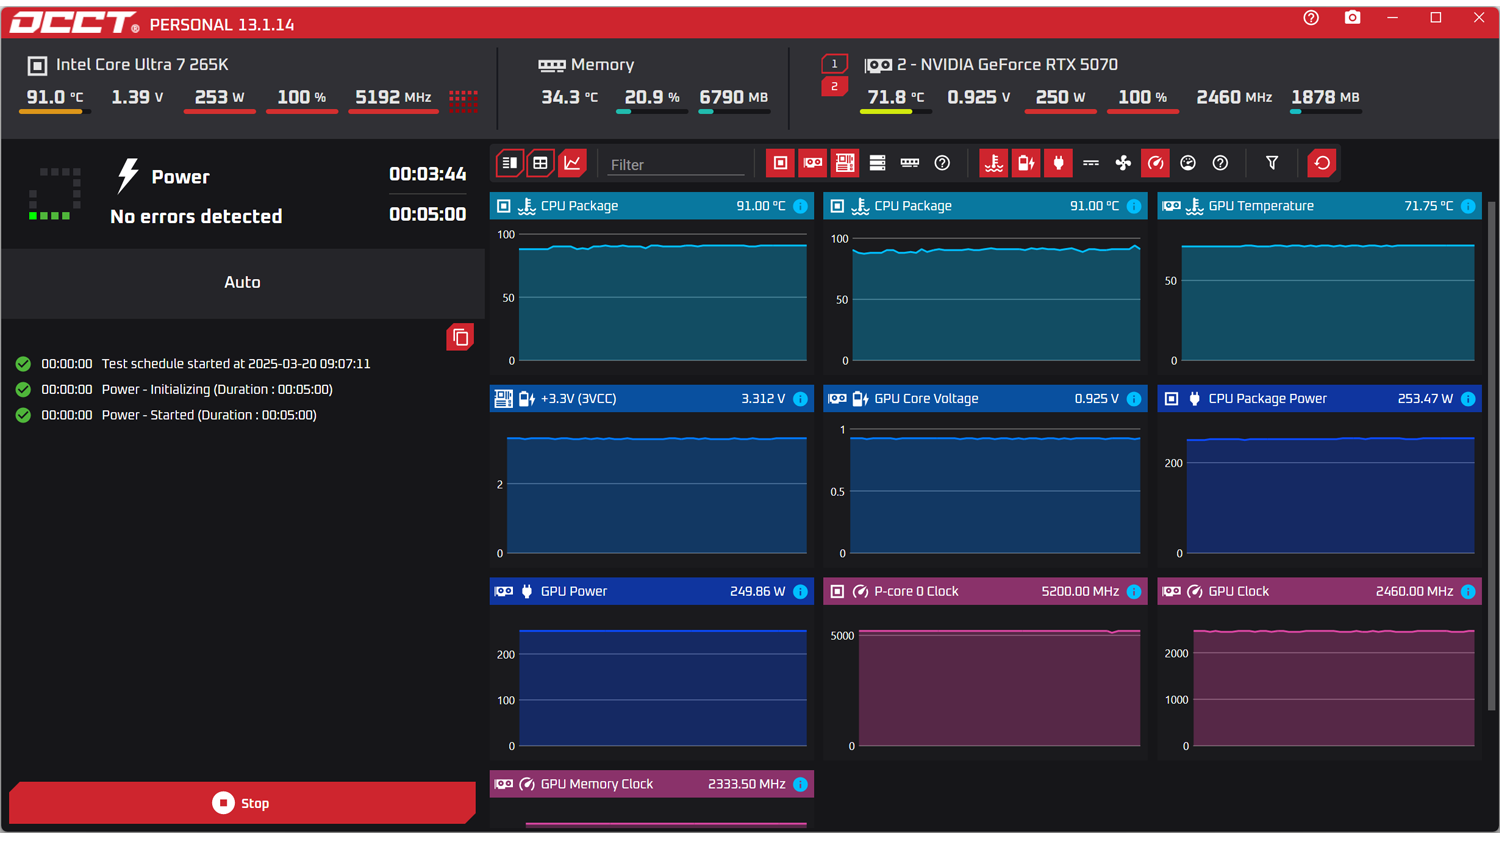Switch to the graph view mode

tap(572, 163)
